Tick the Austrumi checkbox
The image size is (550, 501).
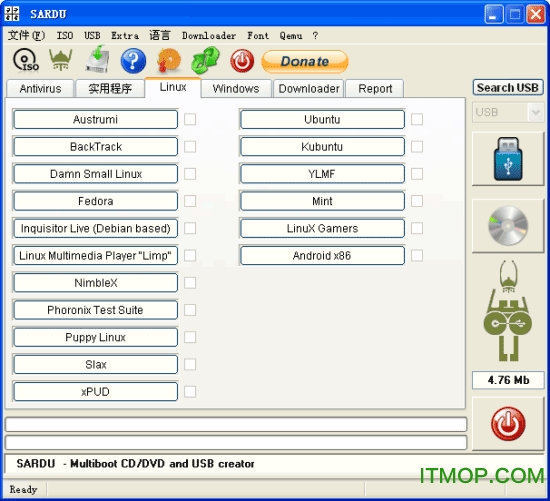[190, 119]
